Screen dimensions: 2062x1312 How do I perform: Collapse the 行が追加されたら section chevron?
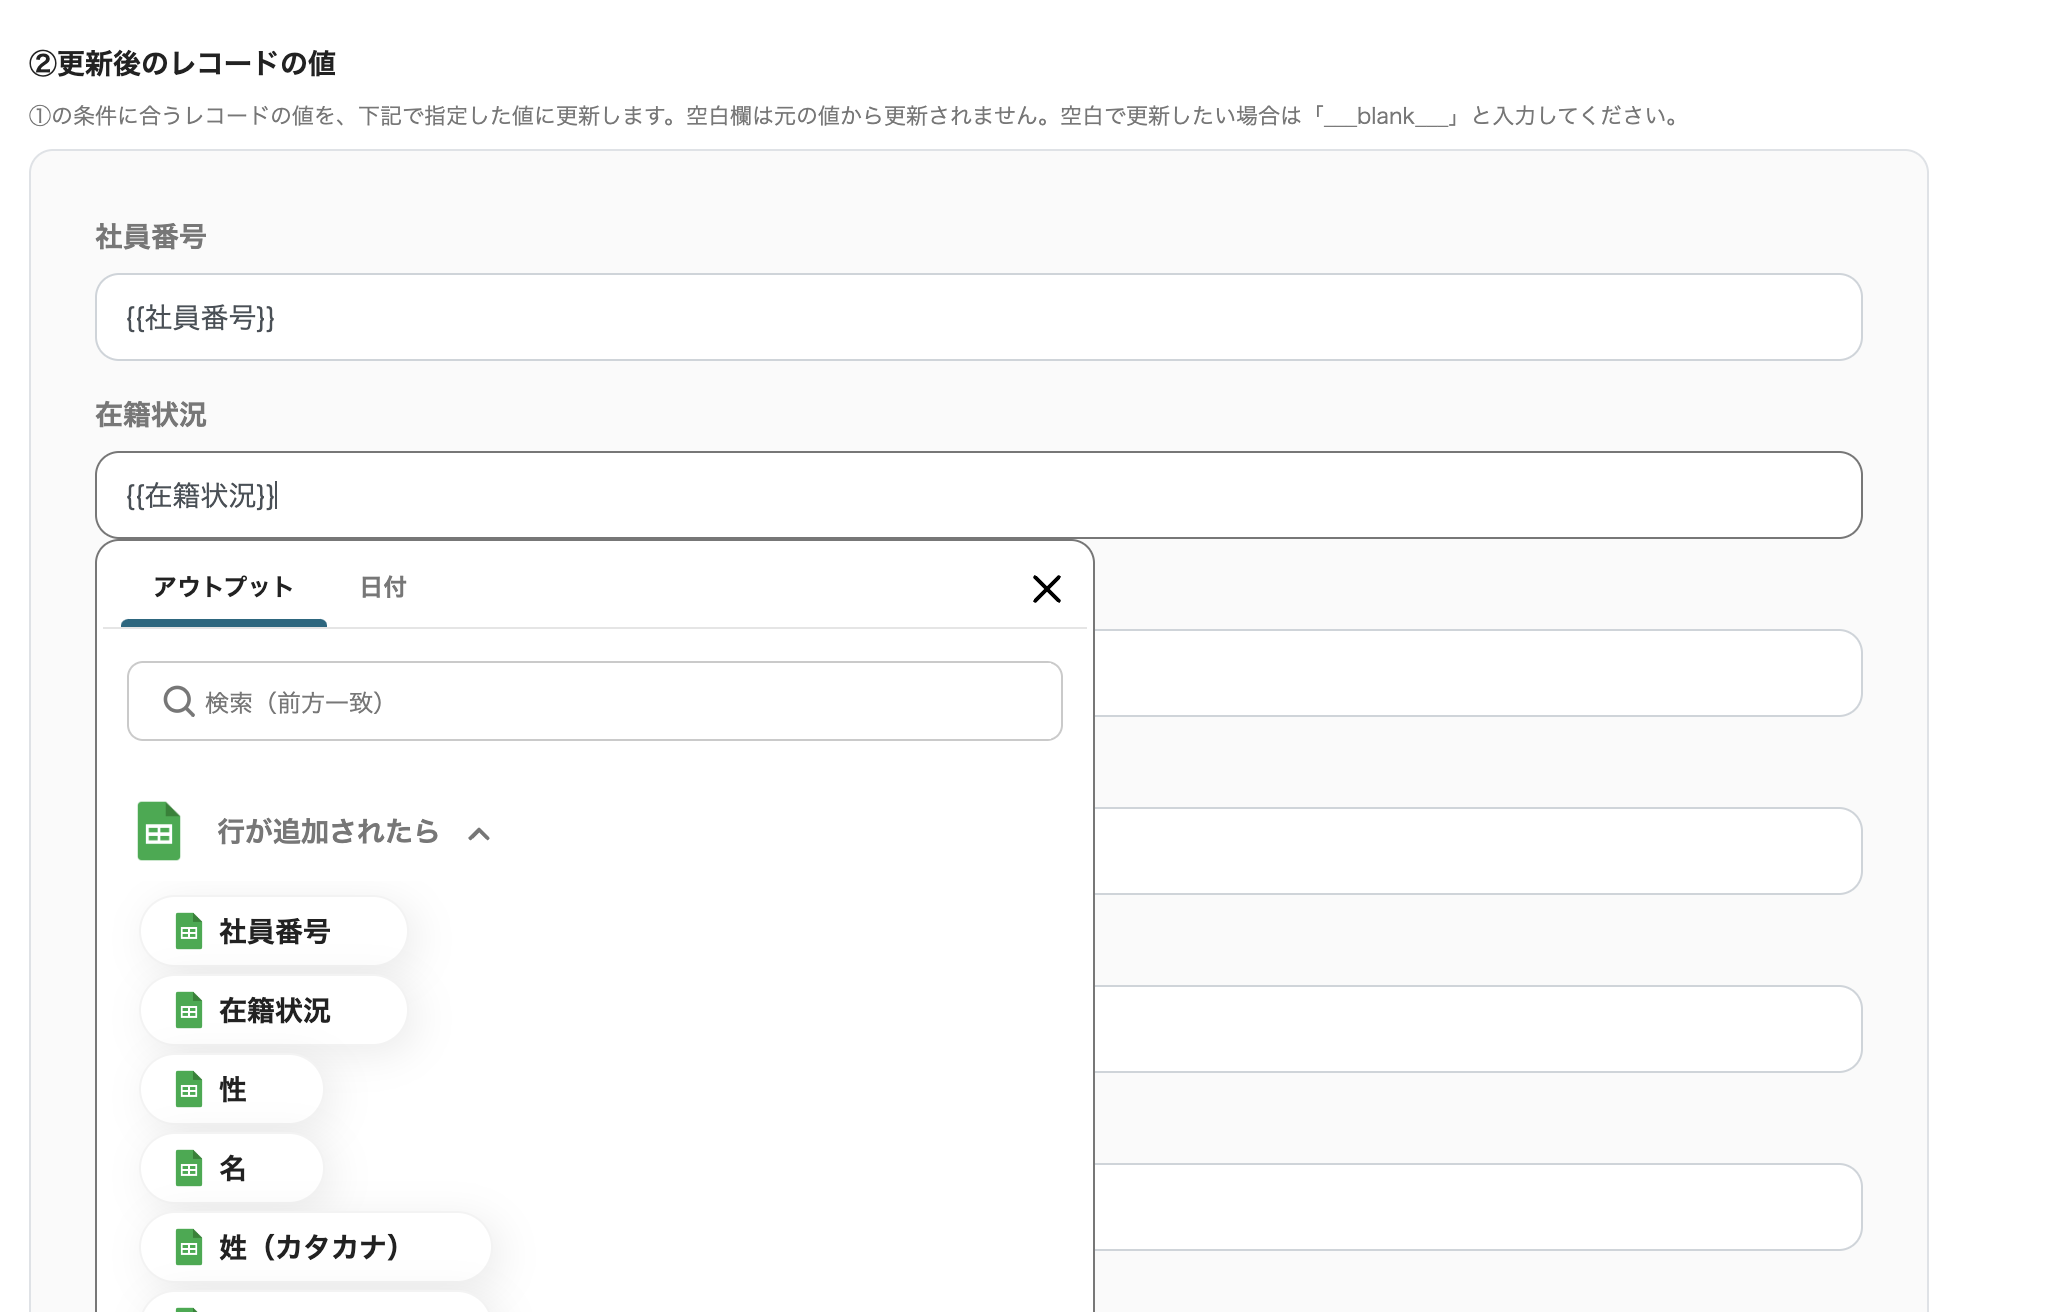coord(479,833)
